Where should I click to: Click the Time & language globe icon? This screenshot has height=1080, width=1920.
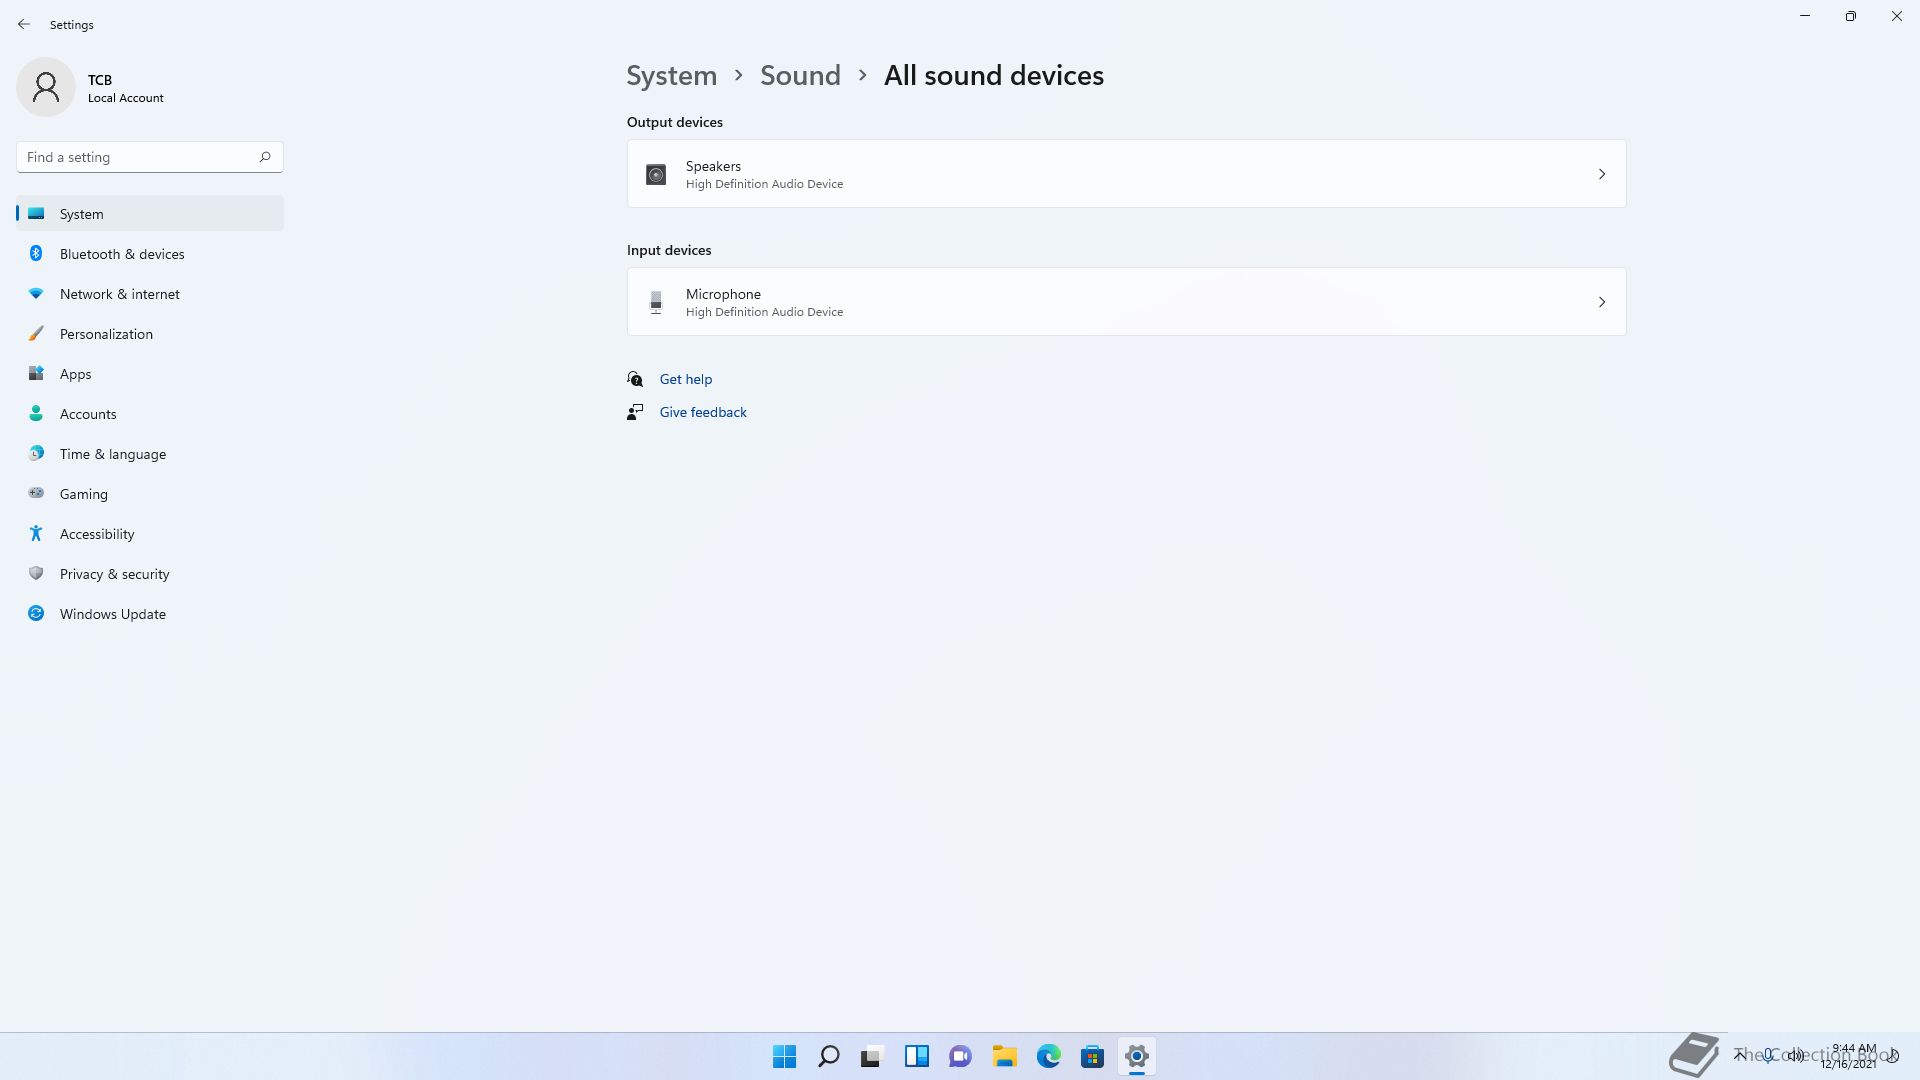36,453
